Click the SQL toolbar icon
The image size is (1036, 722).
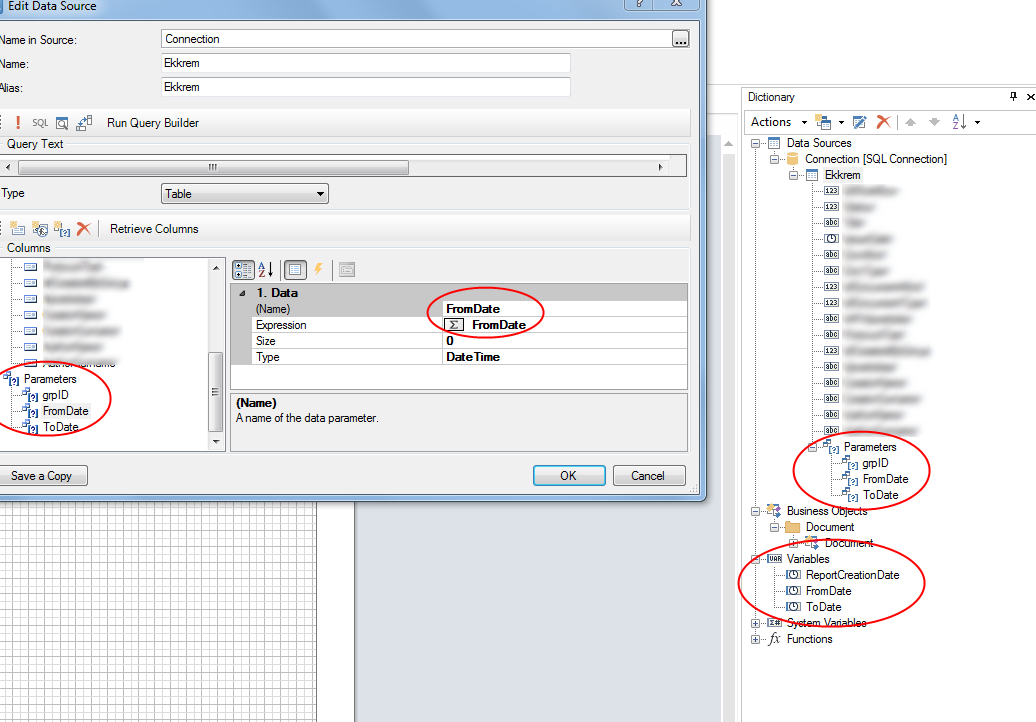click(x=40, y=123)
